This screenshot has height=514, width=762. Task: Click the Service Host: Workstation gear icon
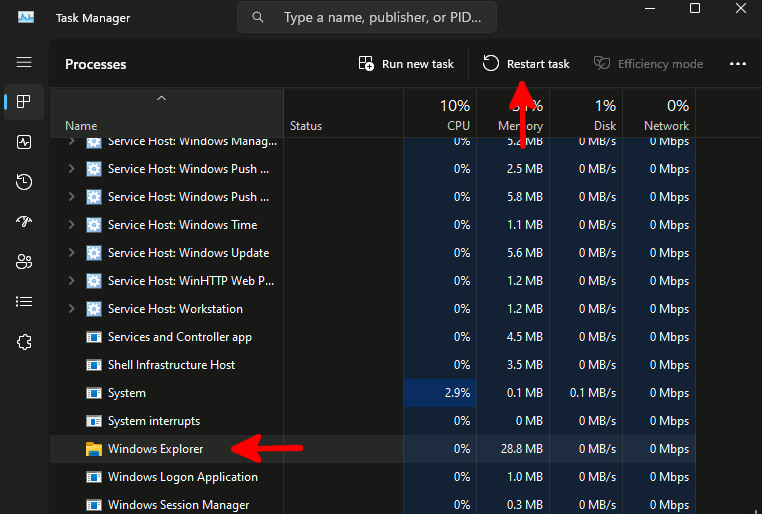click(x=94, y=309)
